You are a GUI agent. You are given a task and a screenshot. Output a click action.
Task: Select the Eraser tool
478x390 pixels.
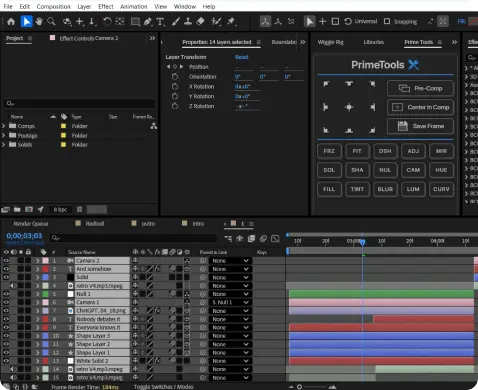tap(200, 22)
